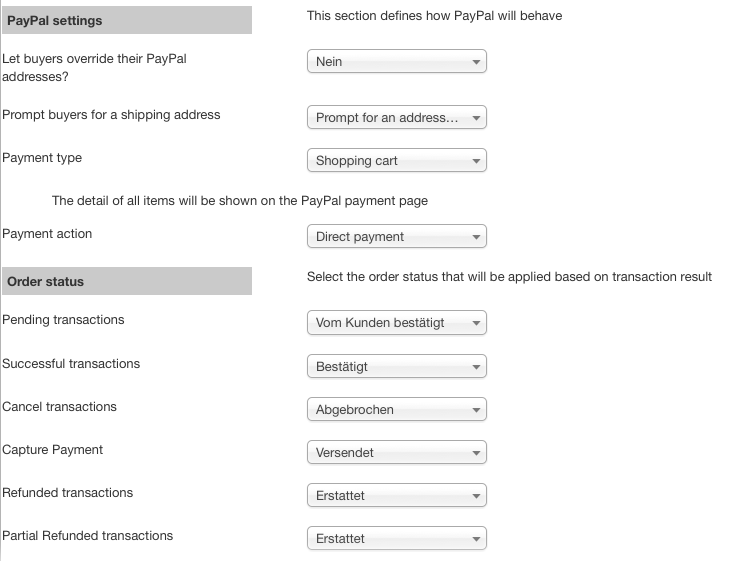The height and width of the screenshot is (561, 731).
Task: Expand the Successful transactions 'Bestätigt' dropdown
Action: coord(396,367)
